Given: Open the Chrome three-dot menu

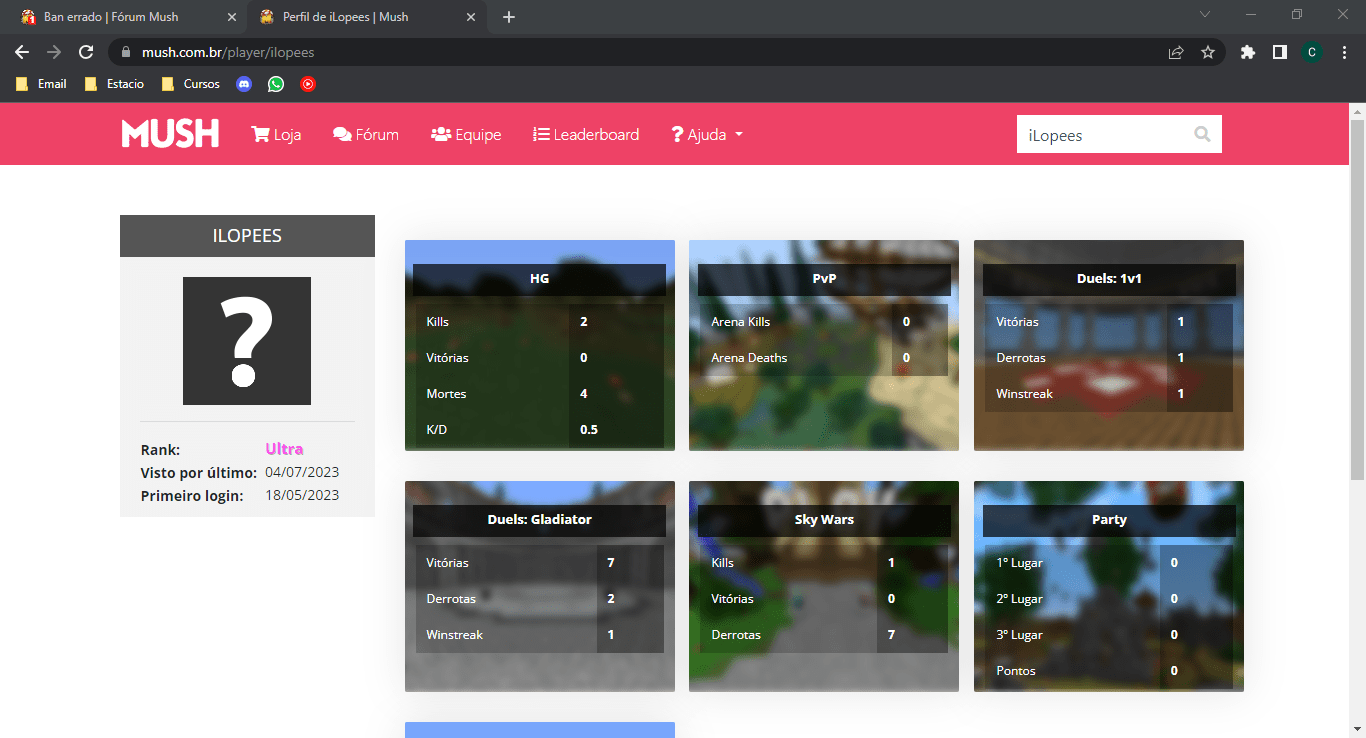Looking at the screenshot, I should tap(1344, 52).
